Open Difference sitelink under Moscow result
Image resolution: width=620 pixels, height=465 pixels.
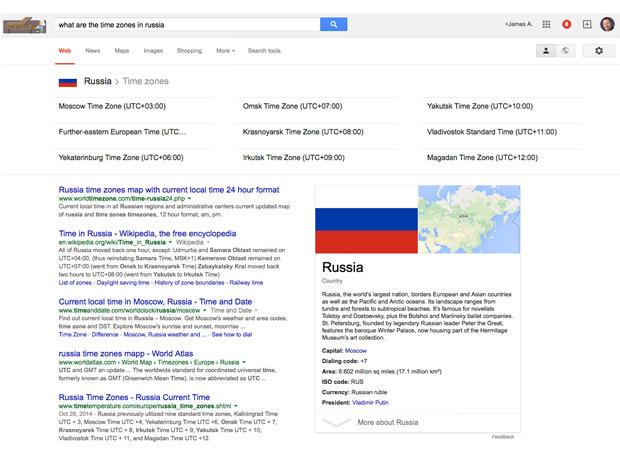(x=105, y=335)
